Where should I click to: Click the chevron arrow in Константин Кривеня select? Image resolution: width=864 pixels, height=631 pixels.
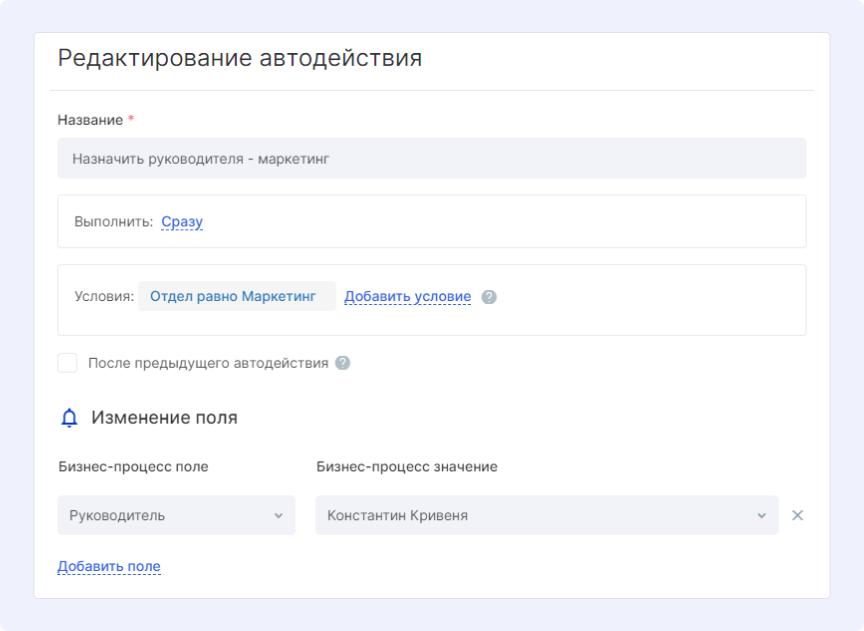pyautogui.click(x=761, y=516)
